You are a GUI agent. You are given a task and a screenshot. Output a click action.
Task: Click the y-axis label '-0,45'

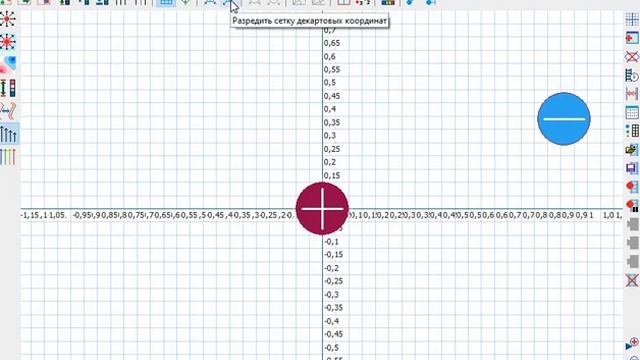point(333,334)
